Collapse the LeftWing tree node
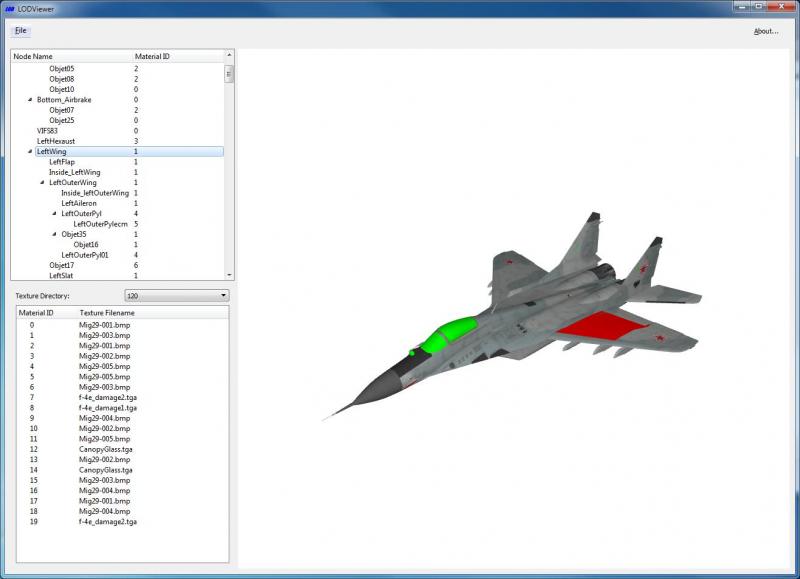800x579 pixels. pyautogui.click(x=30, y=151)
